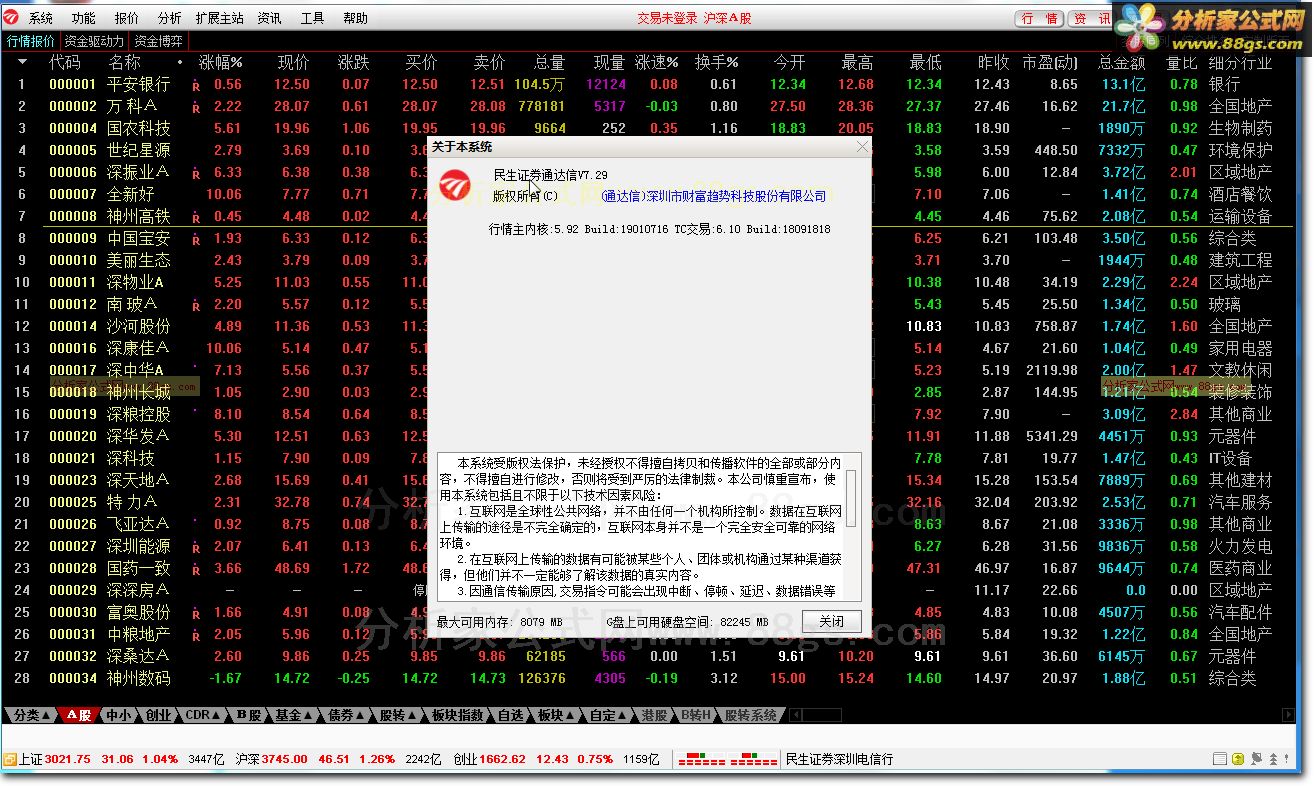Open the 分析 menu
The height and width of the screenshot is (786, 1314).
point(170,18)
